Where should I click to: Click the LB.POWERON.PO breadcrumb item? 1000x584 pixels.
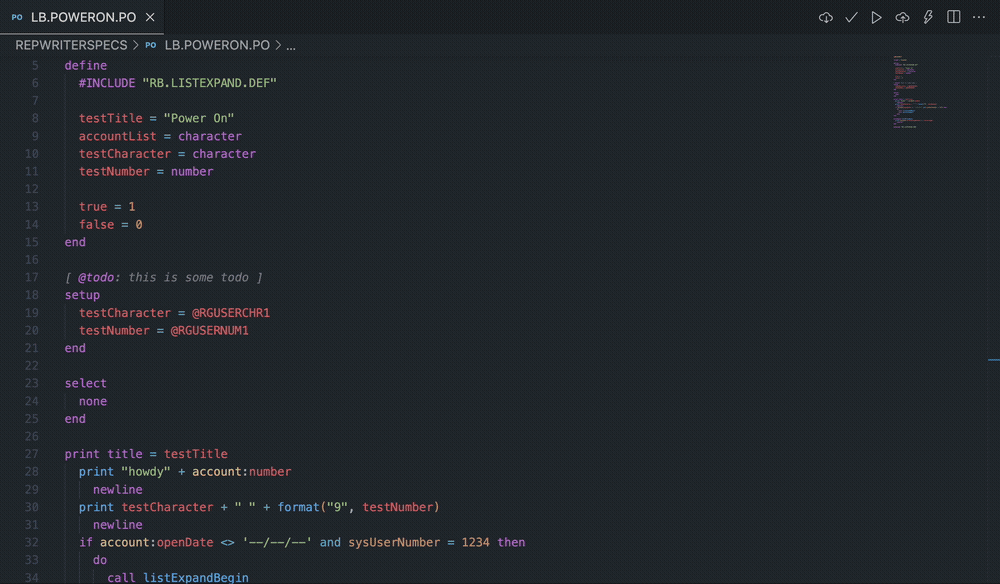[x=217, y=45]
